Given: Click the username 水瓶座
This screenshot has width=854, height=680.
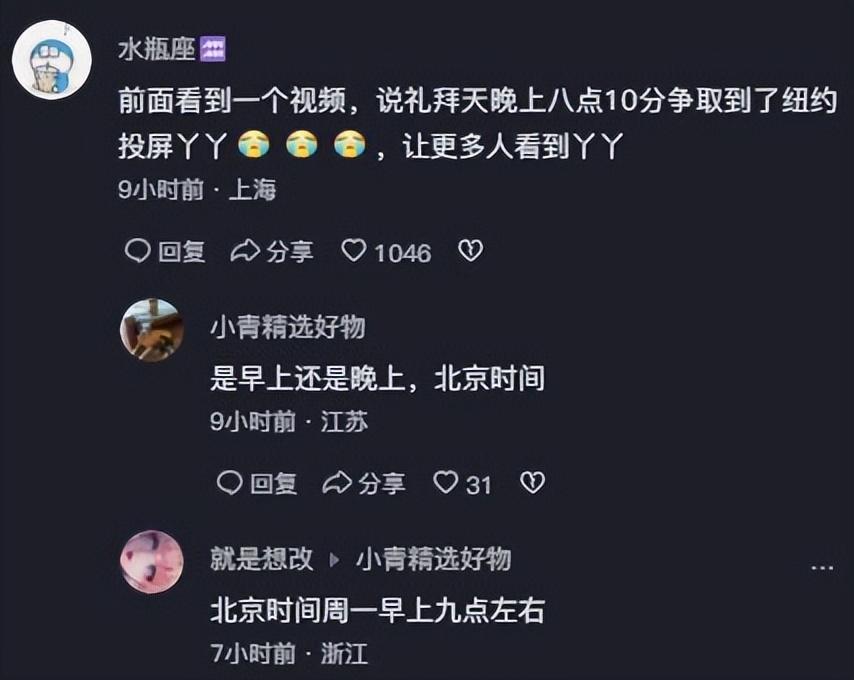Looking at the screenshot, I should (156, 50).
